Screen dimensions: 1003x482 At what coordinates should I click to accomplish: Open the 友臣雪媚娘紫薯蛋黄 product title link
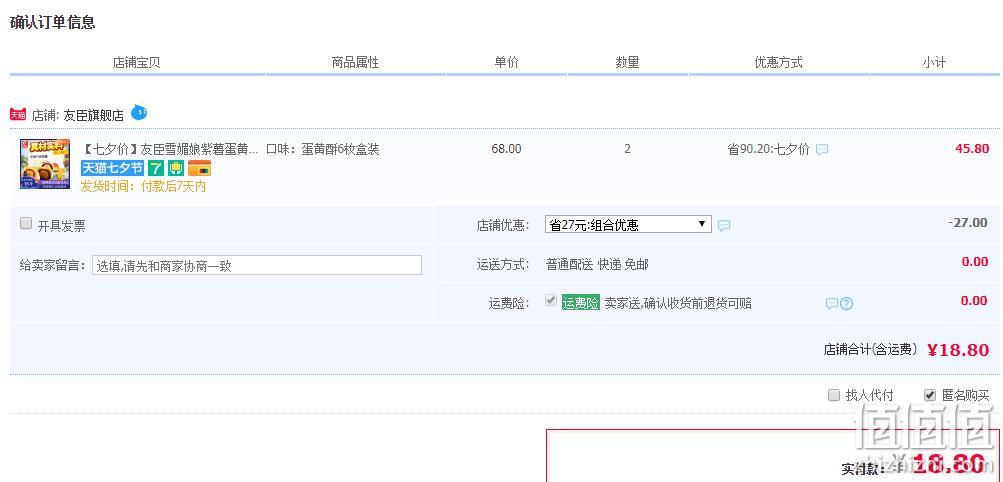(170, 150)
